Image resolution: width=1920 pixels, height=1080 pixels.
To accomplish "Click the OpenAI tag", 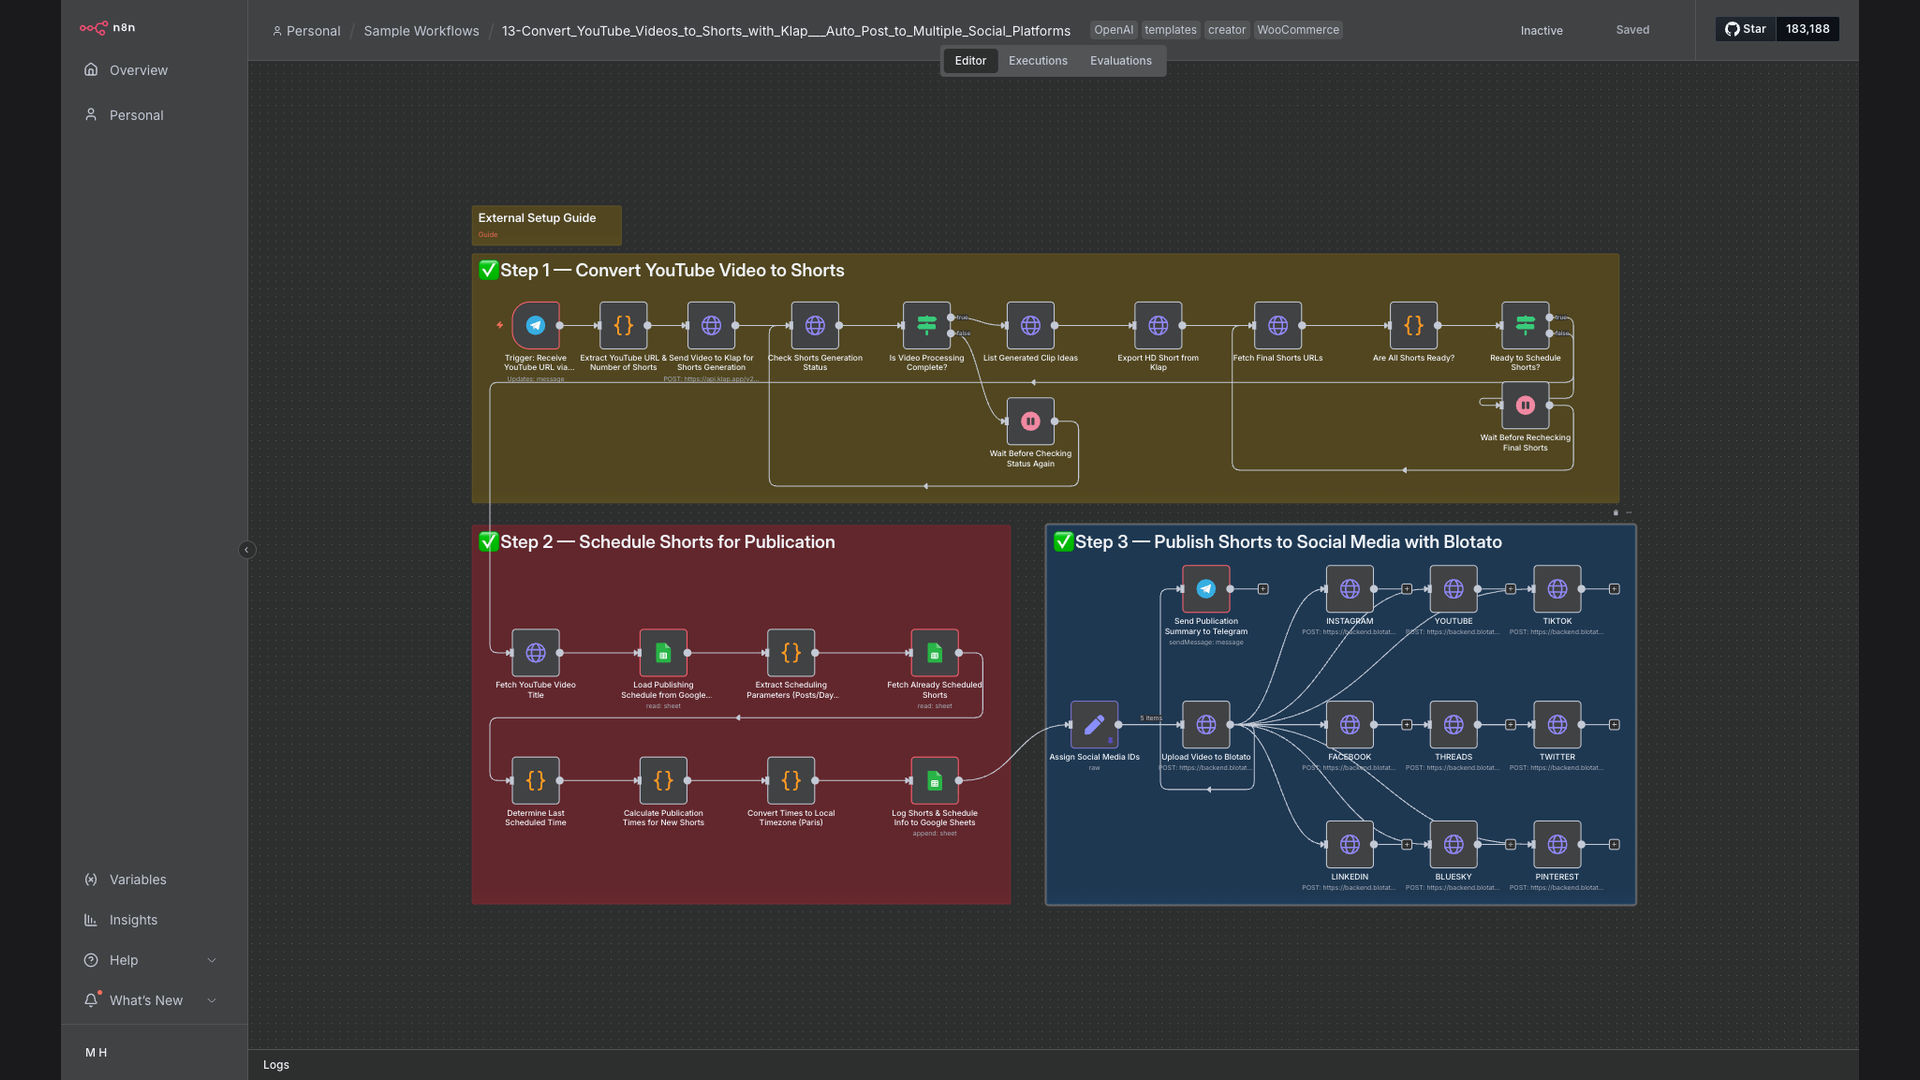I will click(1113, 30).
